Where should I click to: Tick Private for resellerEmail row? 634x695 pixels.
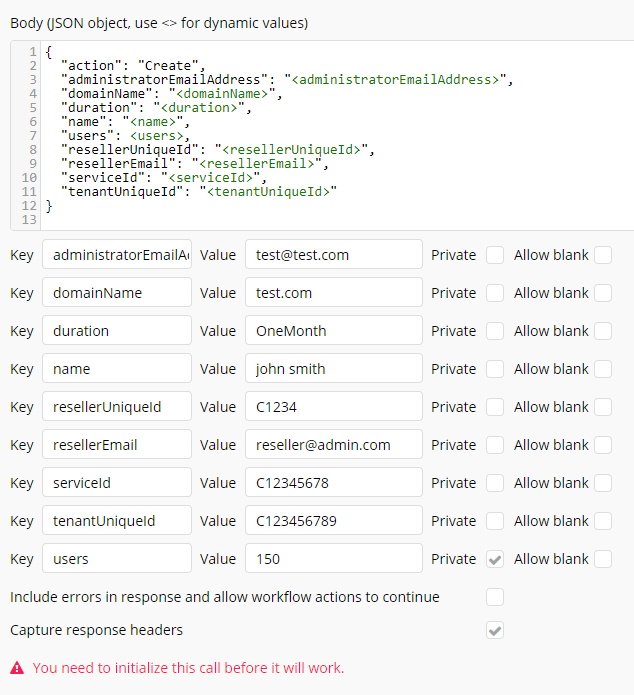tap(495, 445)
